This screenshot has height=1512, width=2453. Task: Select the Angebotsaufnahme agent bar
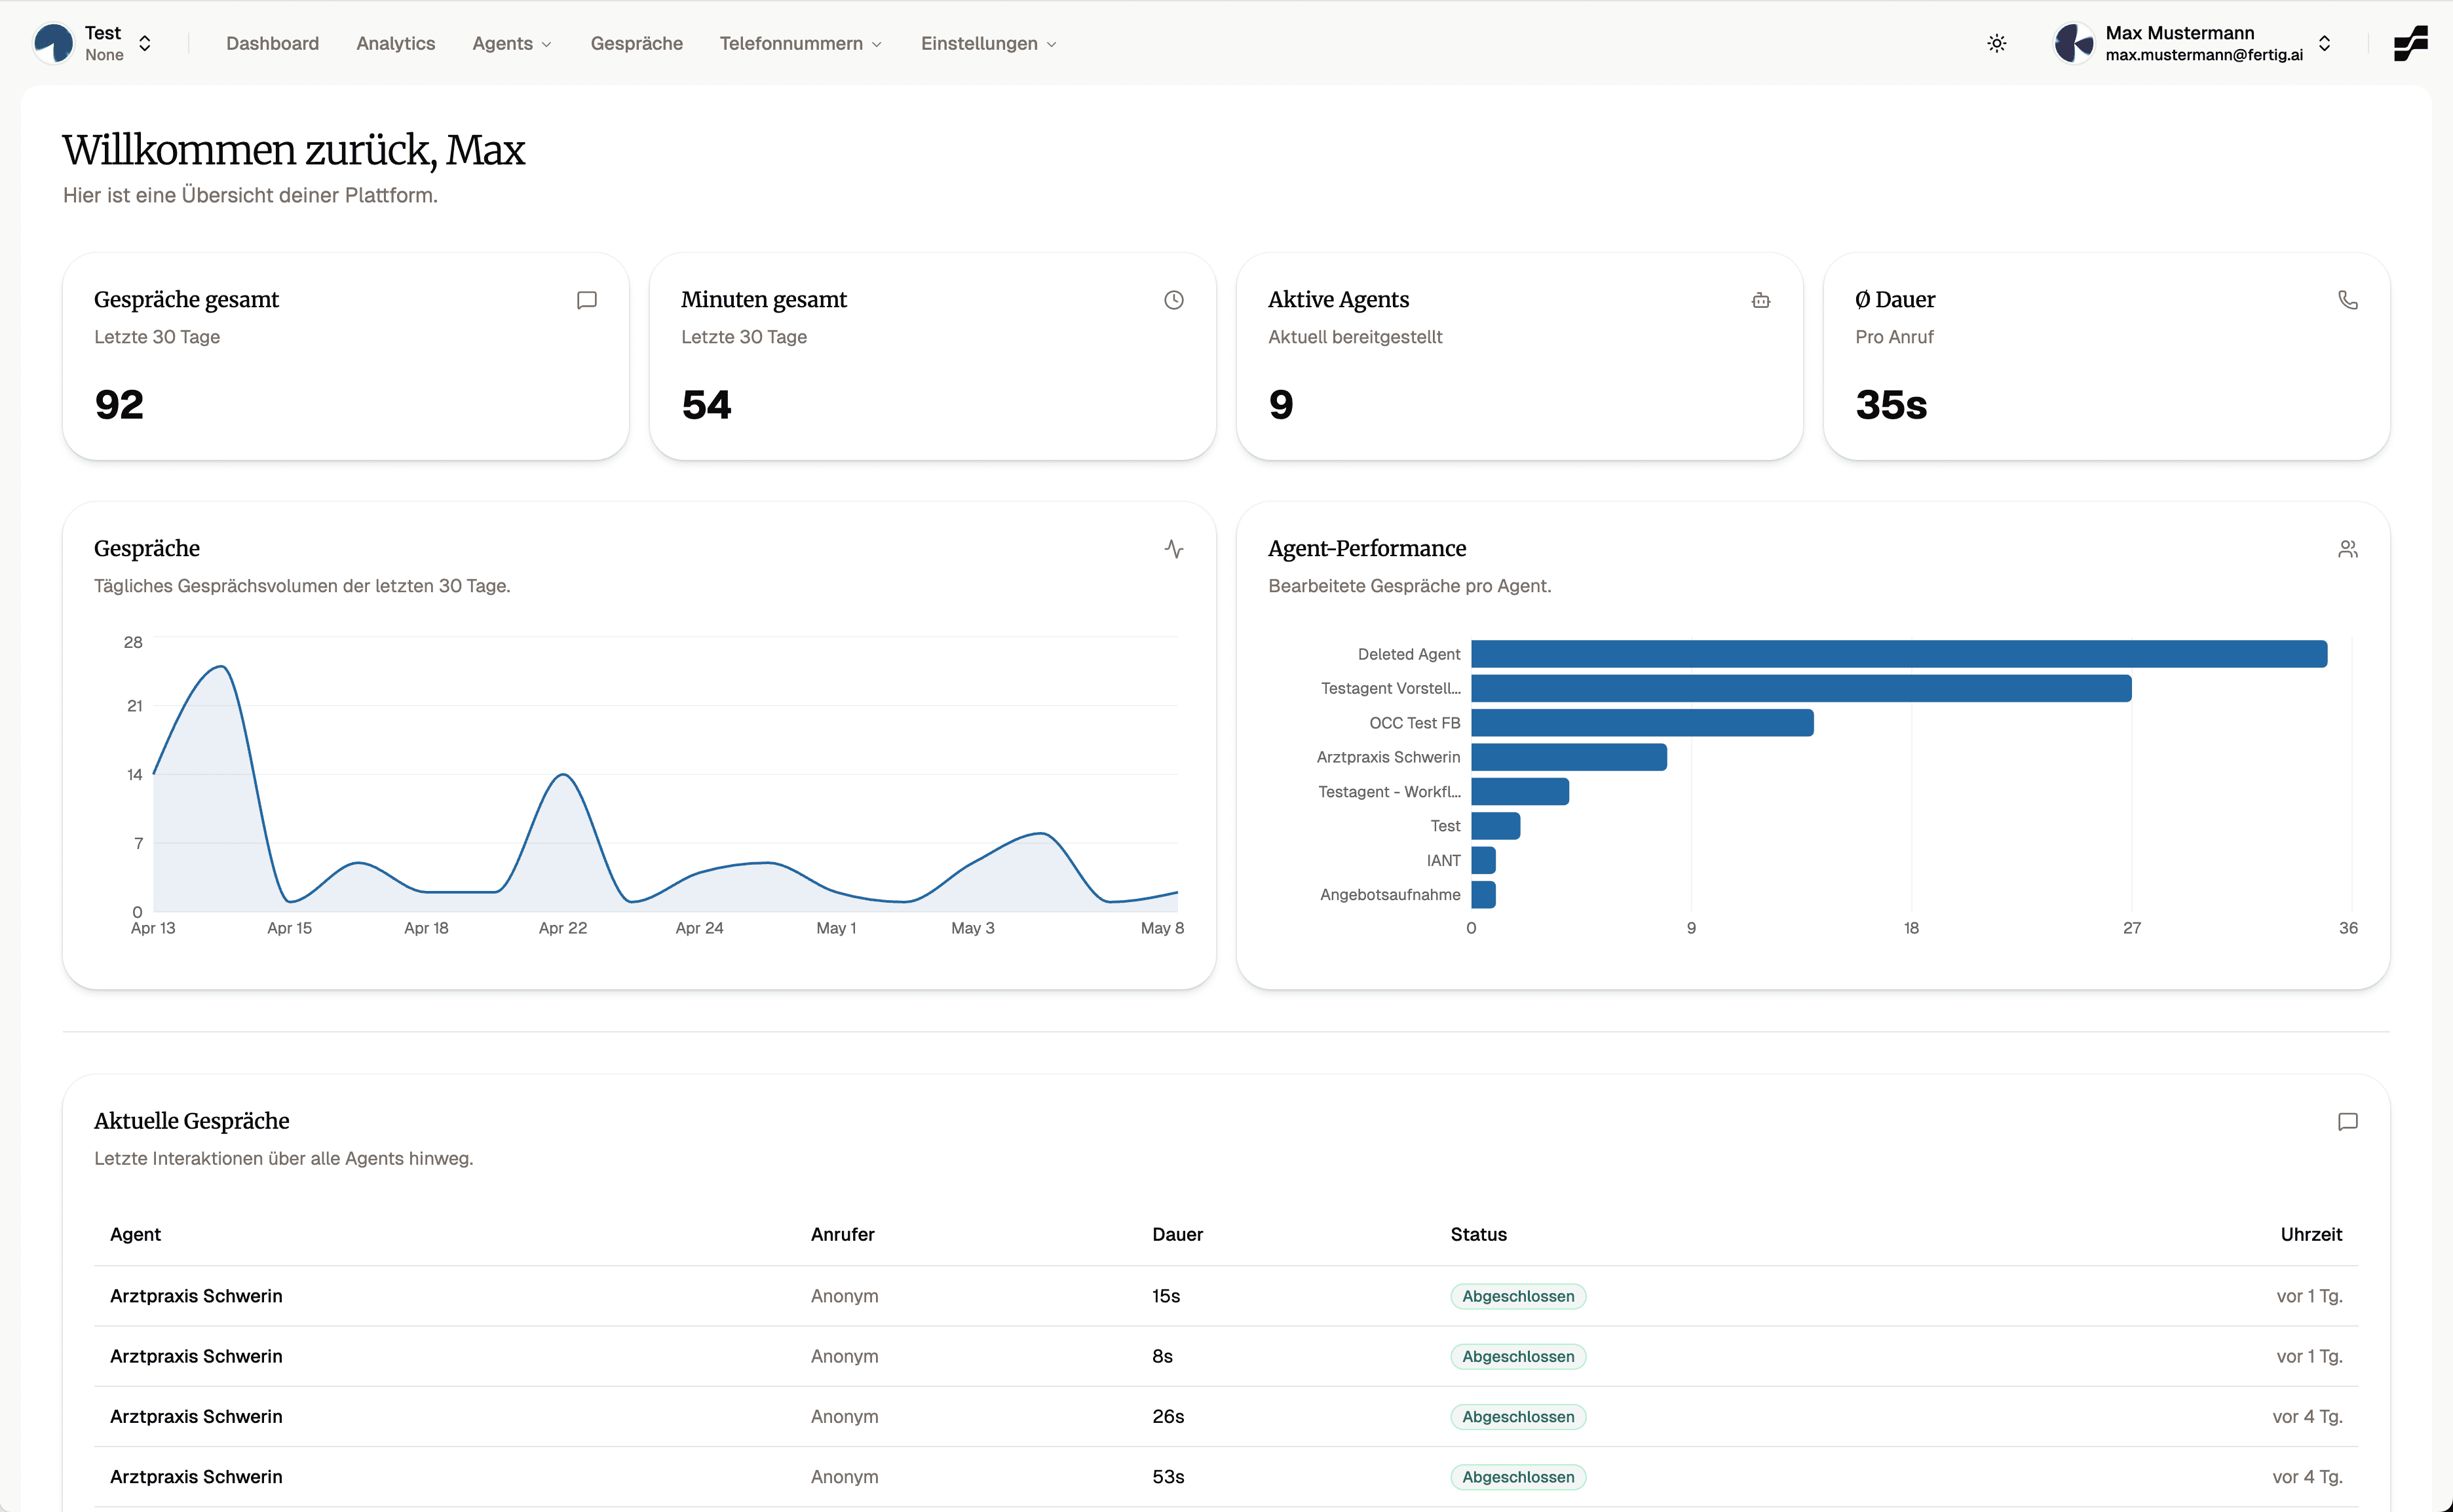[1483, 895]
